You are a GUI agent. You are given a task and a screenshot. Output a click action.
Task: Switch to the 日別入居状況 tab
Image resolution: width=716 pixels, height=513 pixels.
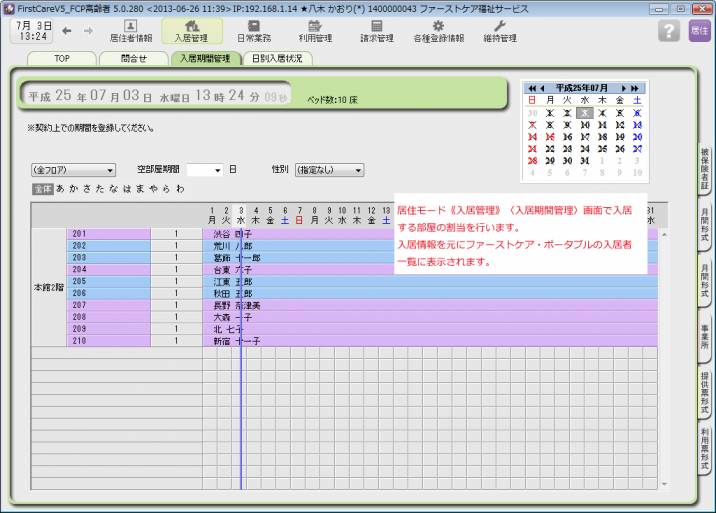click(276, 59)
